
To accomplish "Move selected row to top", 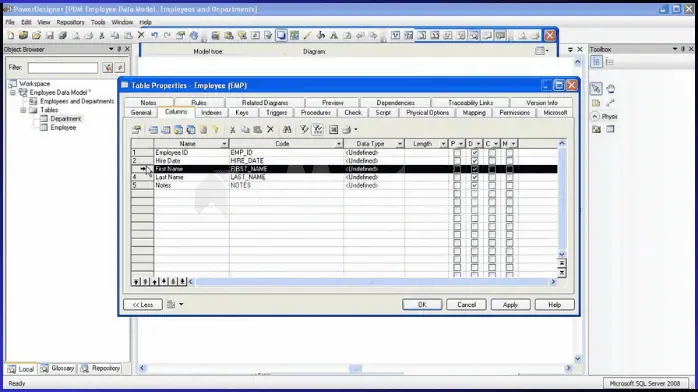I will coord(136,281).
